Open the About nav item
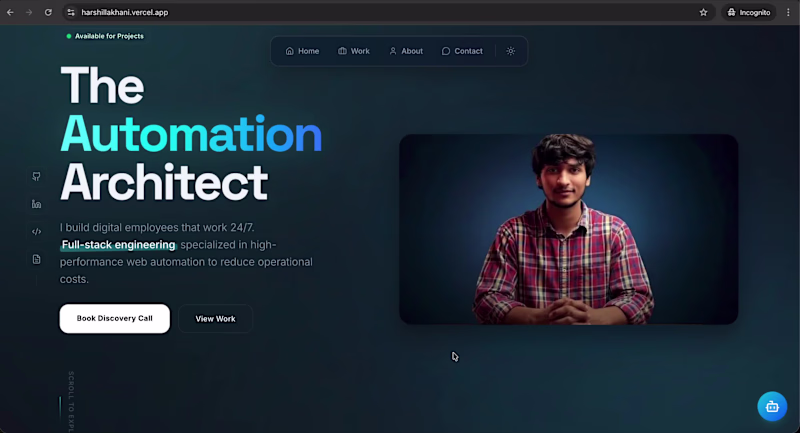 click(406, 51)
